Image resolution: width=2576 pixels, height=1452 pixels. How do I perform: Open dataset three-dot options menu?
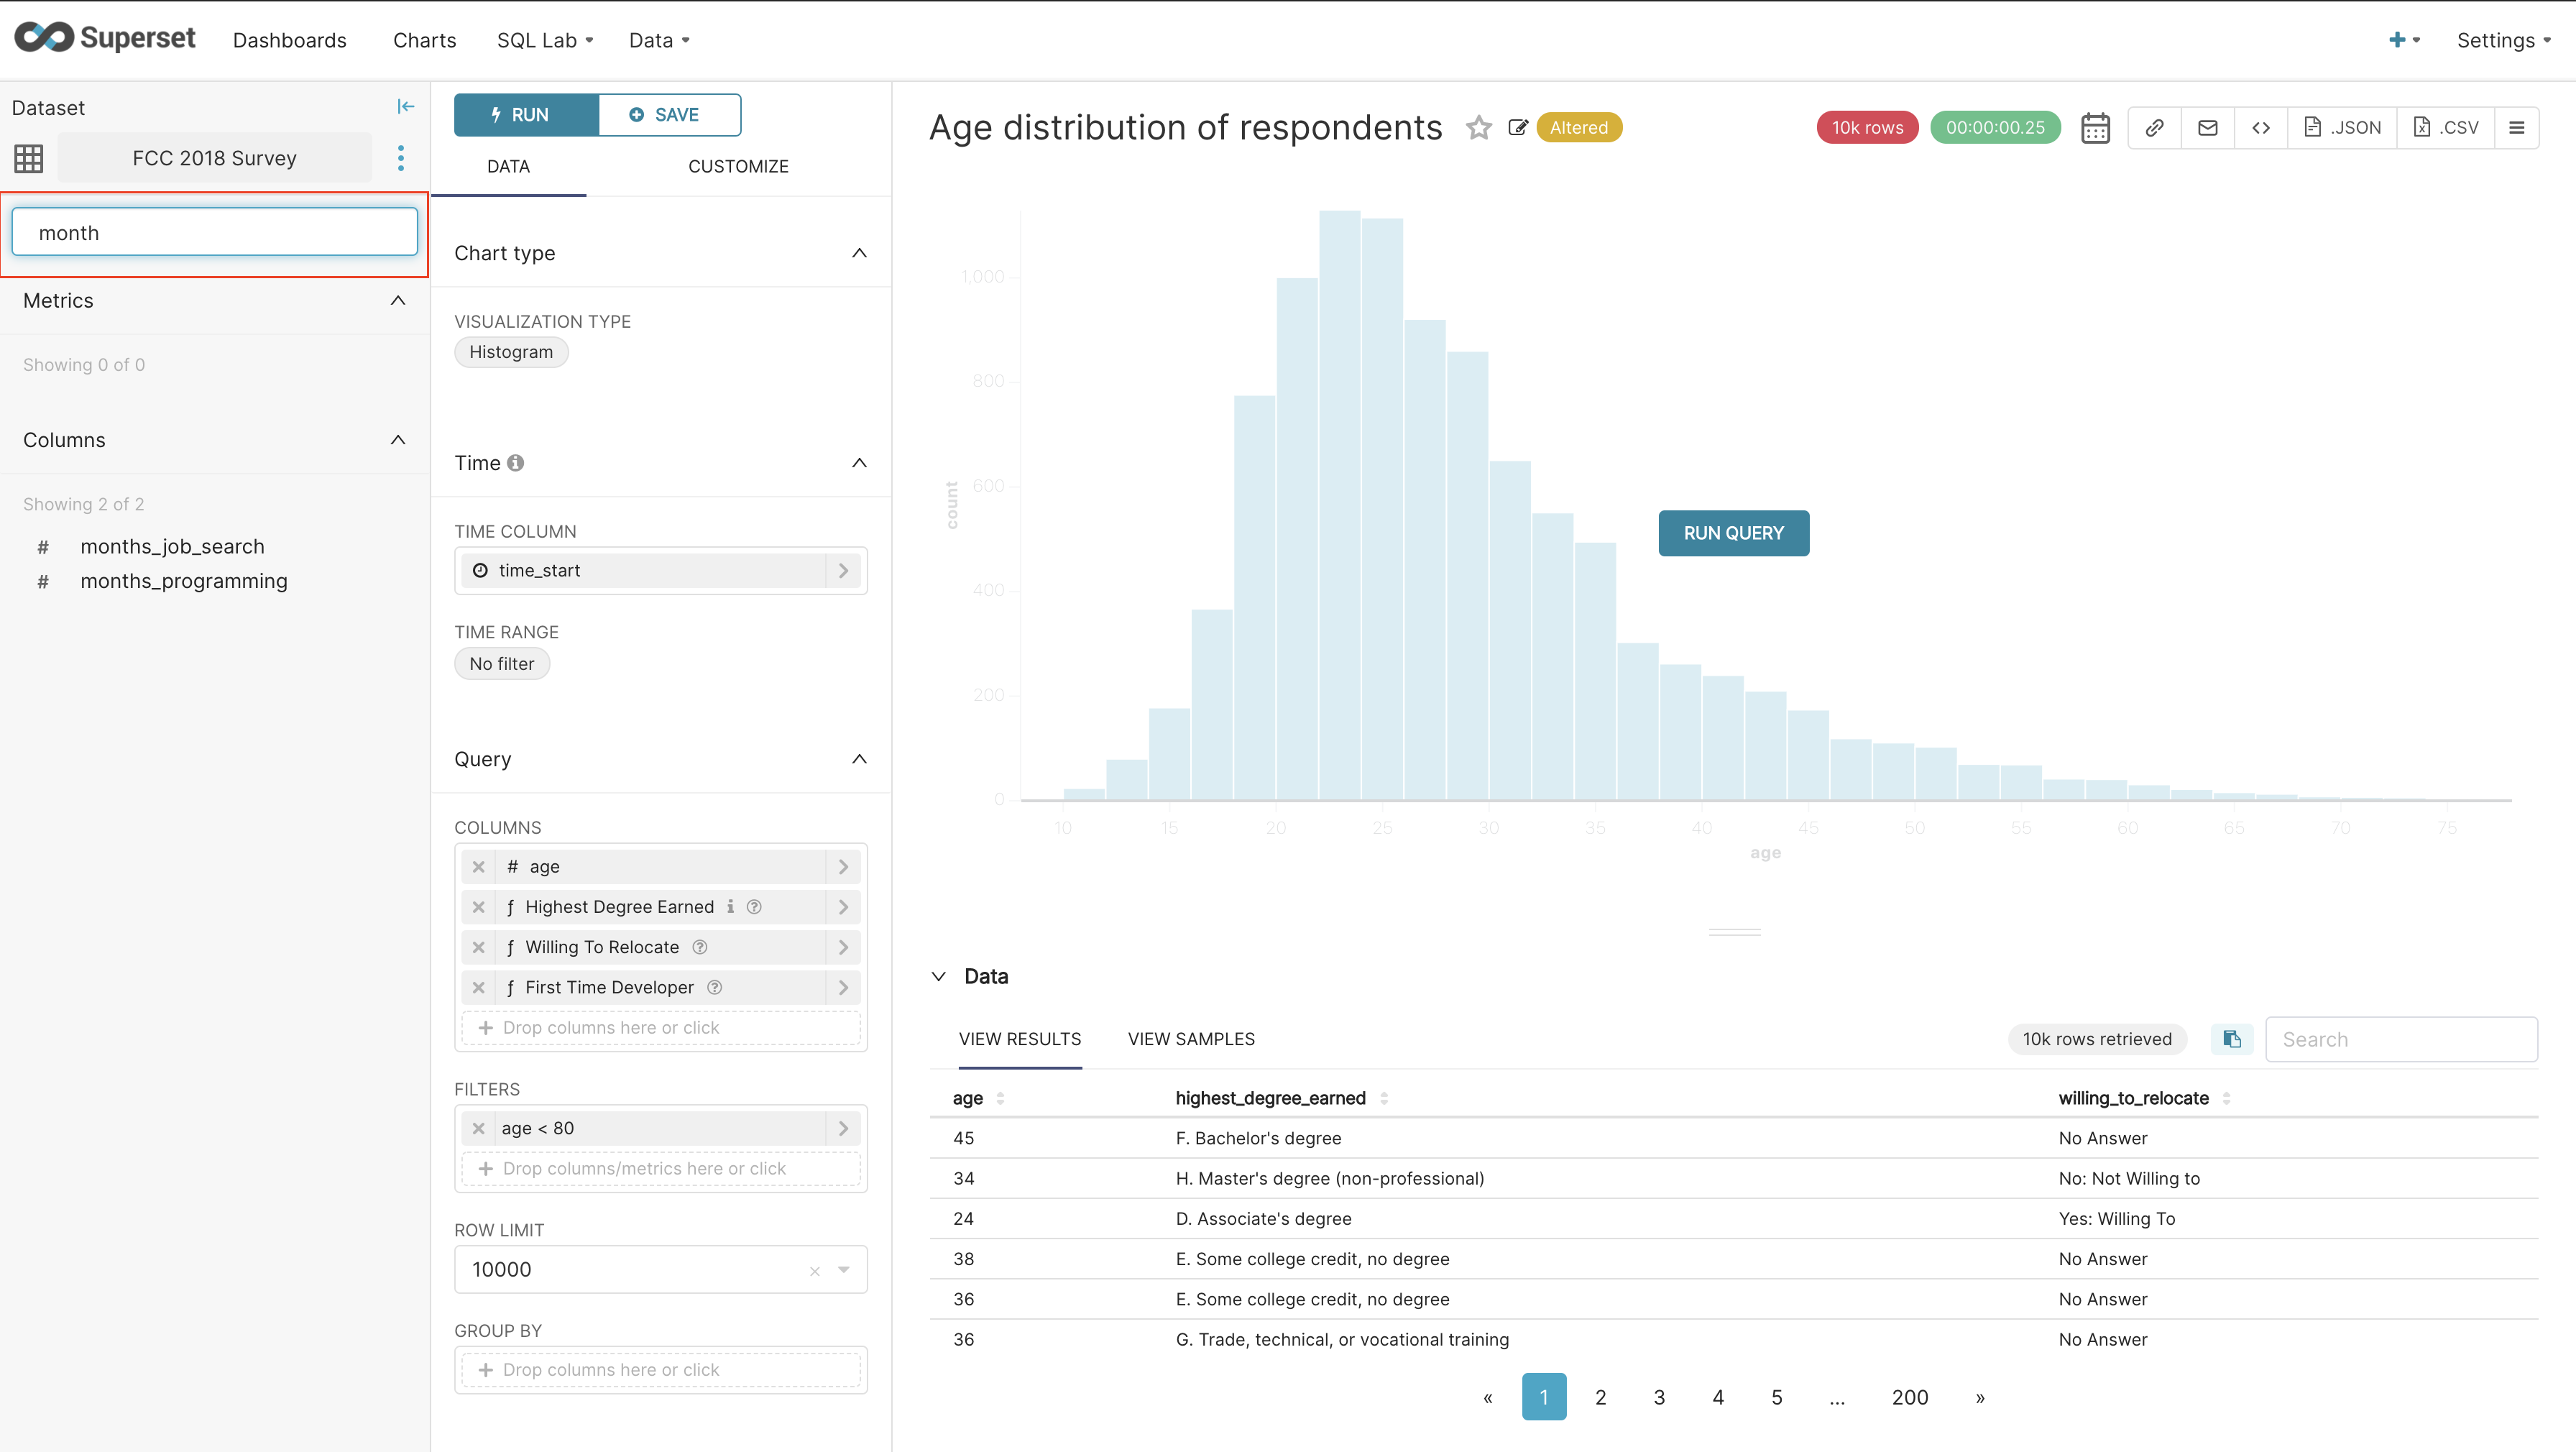pyautogui.click(x=401, y=158)
